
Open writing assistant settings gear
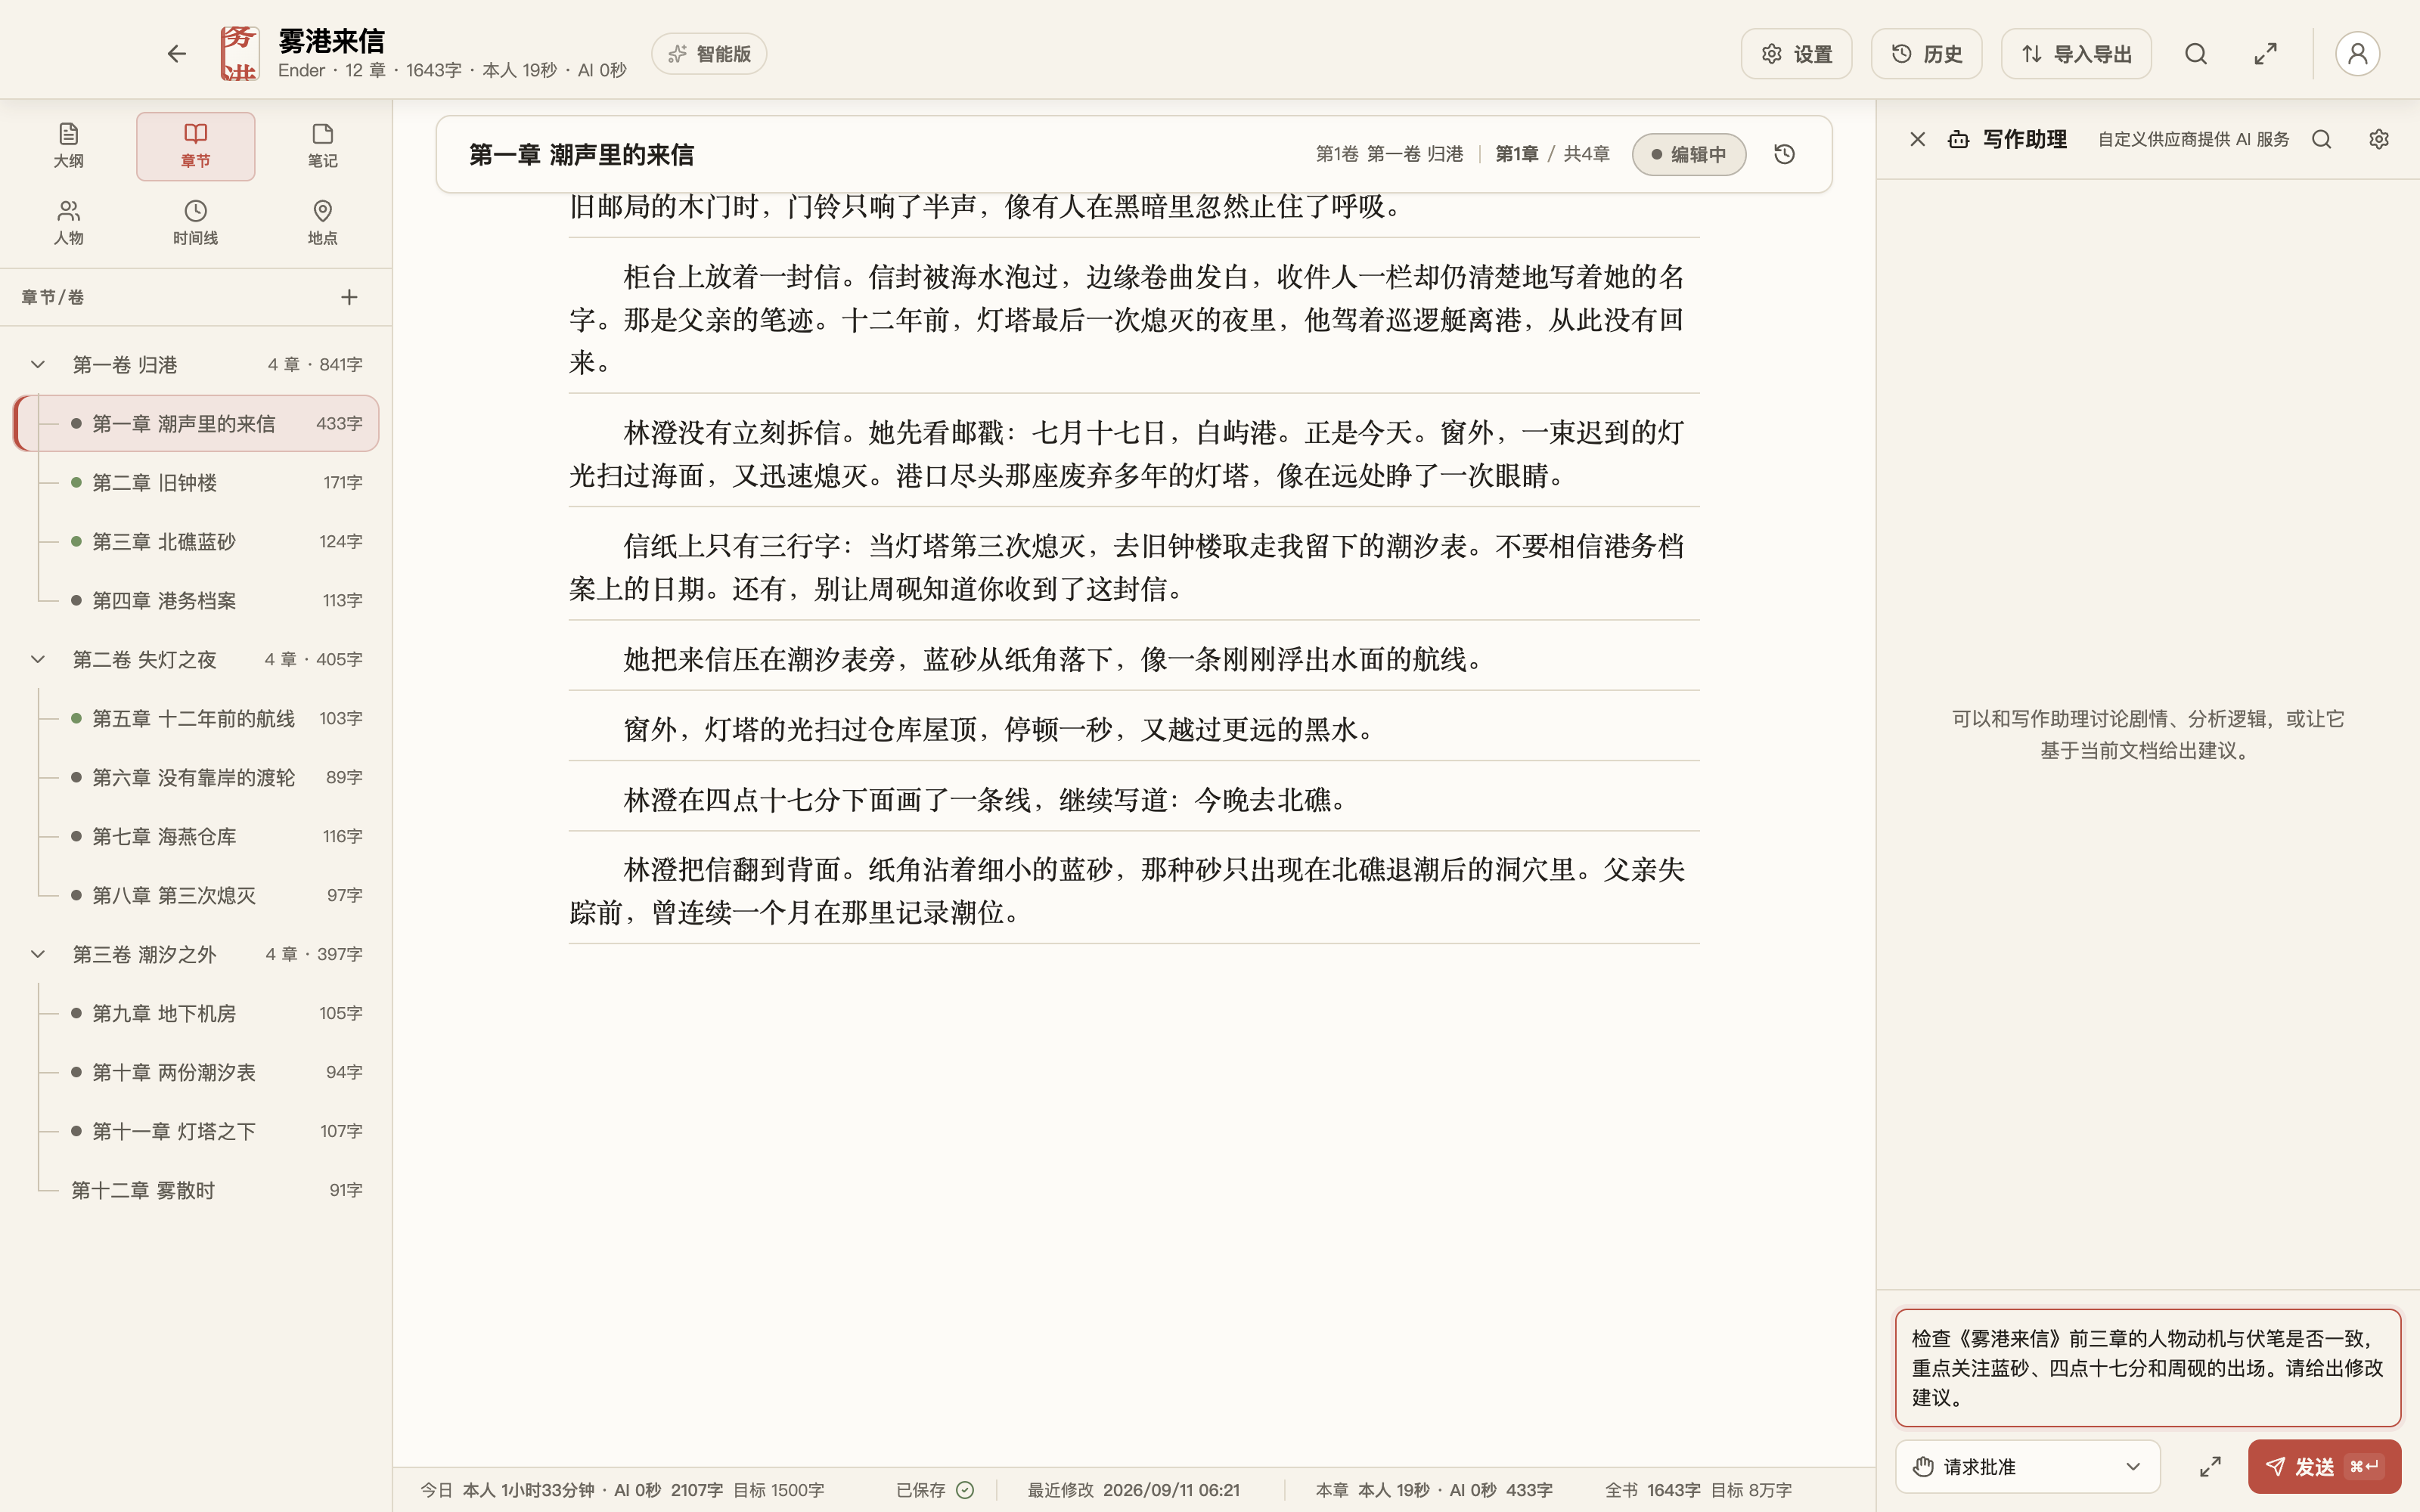tap(2379, 140)
